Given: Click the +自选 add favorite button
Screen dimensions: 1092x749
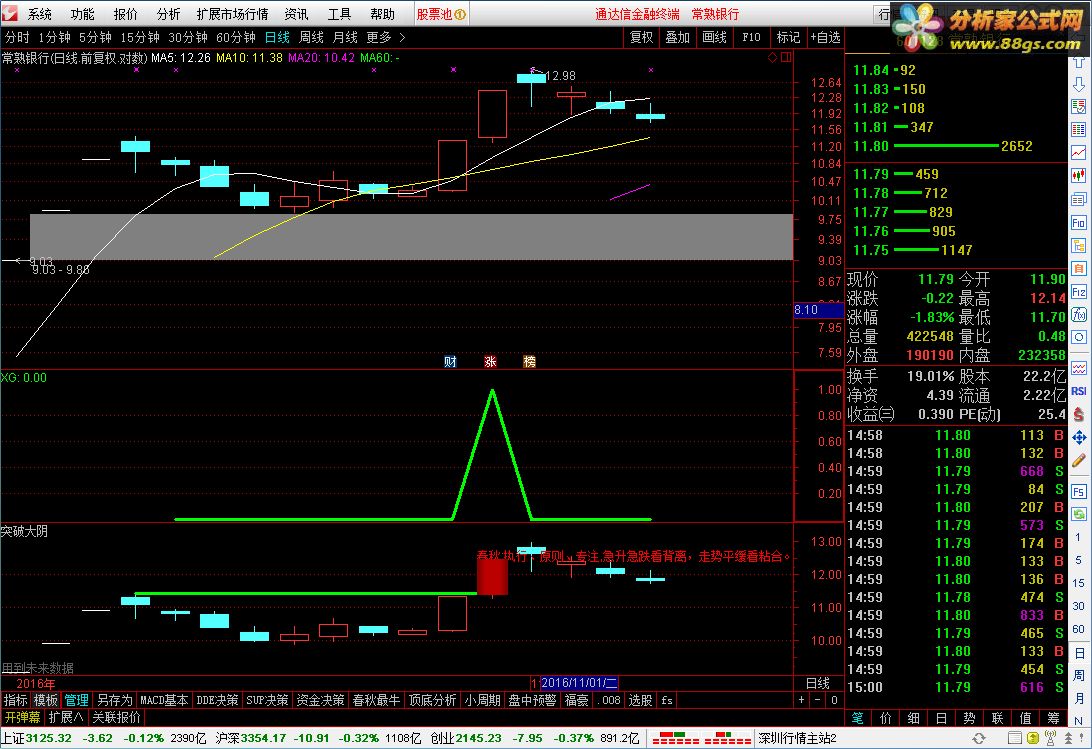Looking at the screenshot, I should tap(825, 37).
